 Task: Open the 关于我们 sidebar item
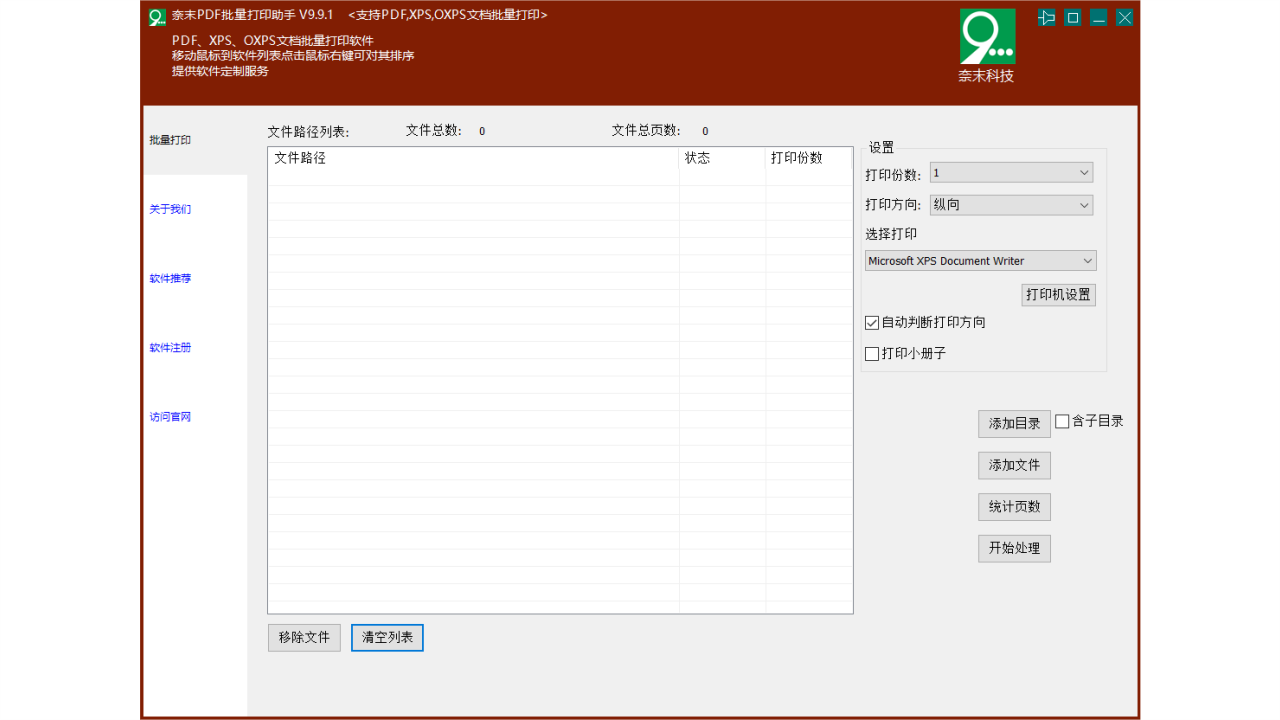click(x=170, y=209)
